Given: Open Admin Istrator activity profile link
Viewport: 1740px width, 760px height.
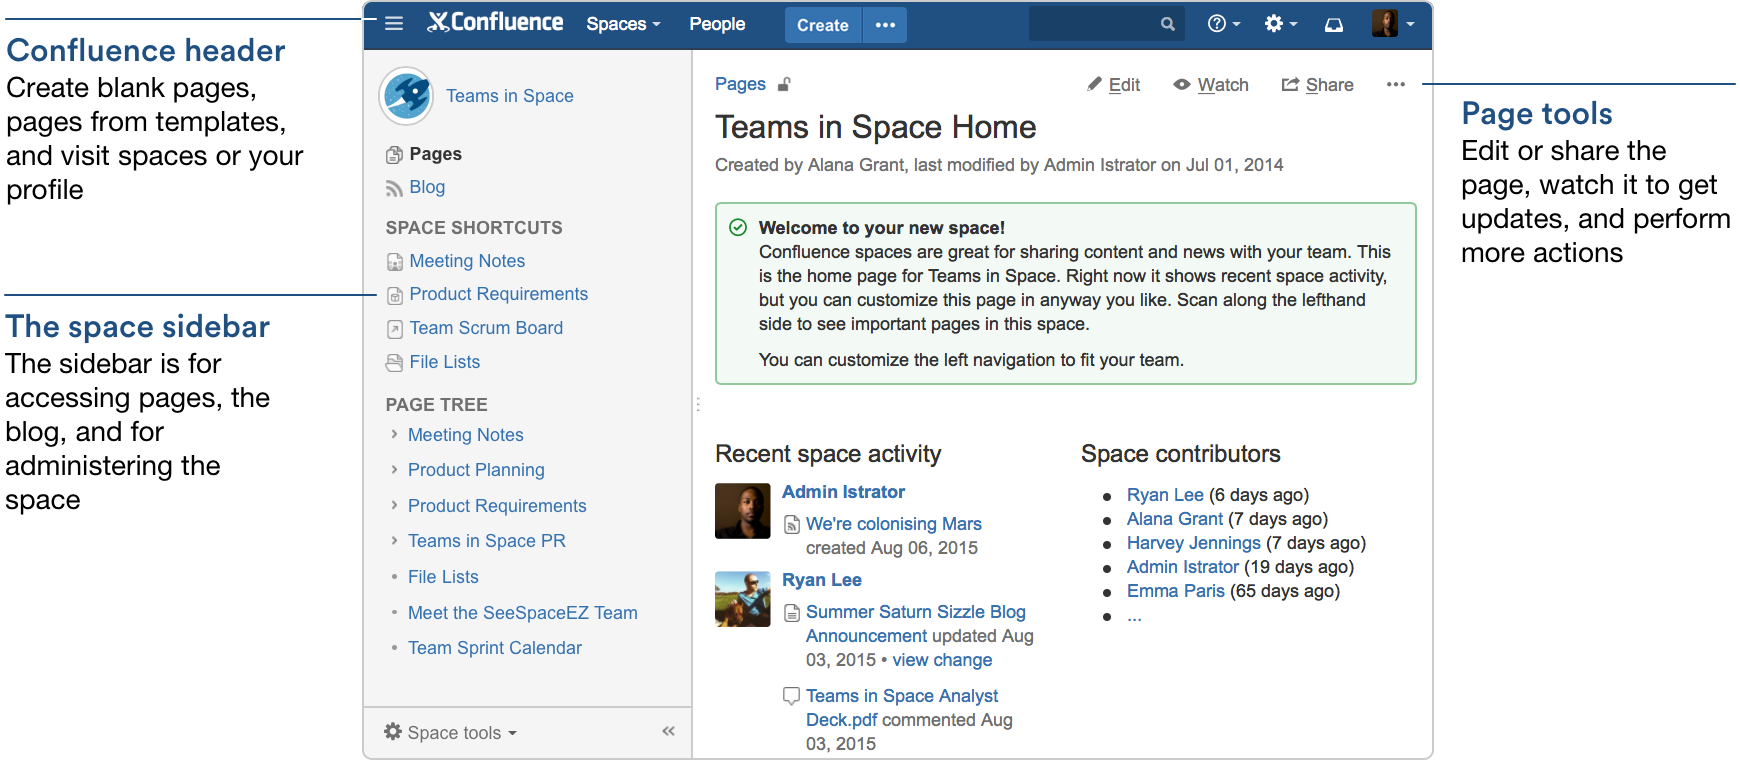Looking at the screenshot, I should pyautogui.click(x=843, y=492).
